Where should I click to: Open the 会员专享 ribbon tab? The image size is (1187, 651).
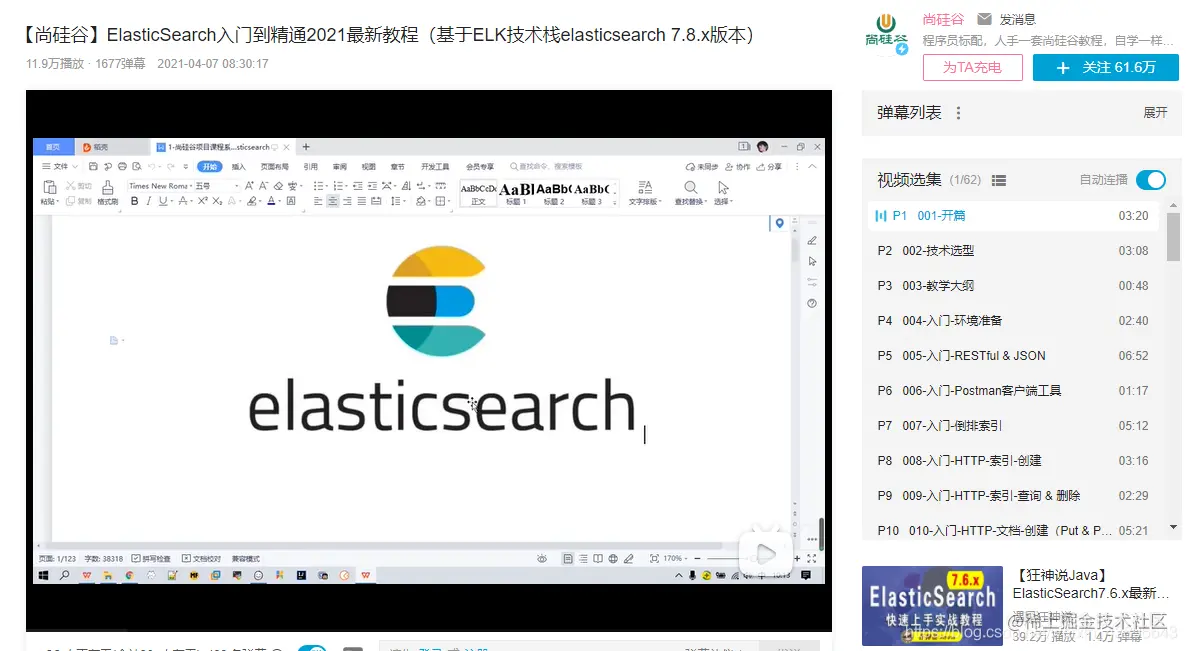coord(479,167)
